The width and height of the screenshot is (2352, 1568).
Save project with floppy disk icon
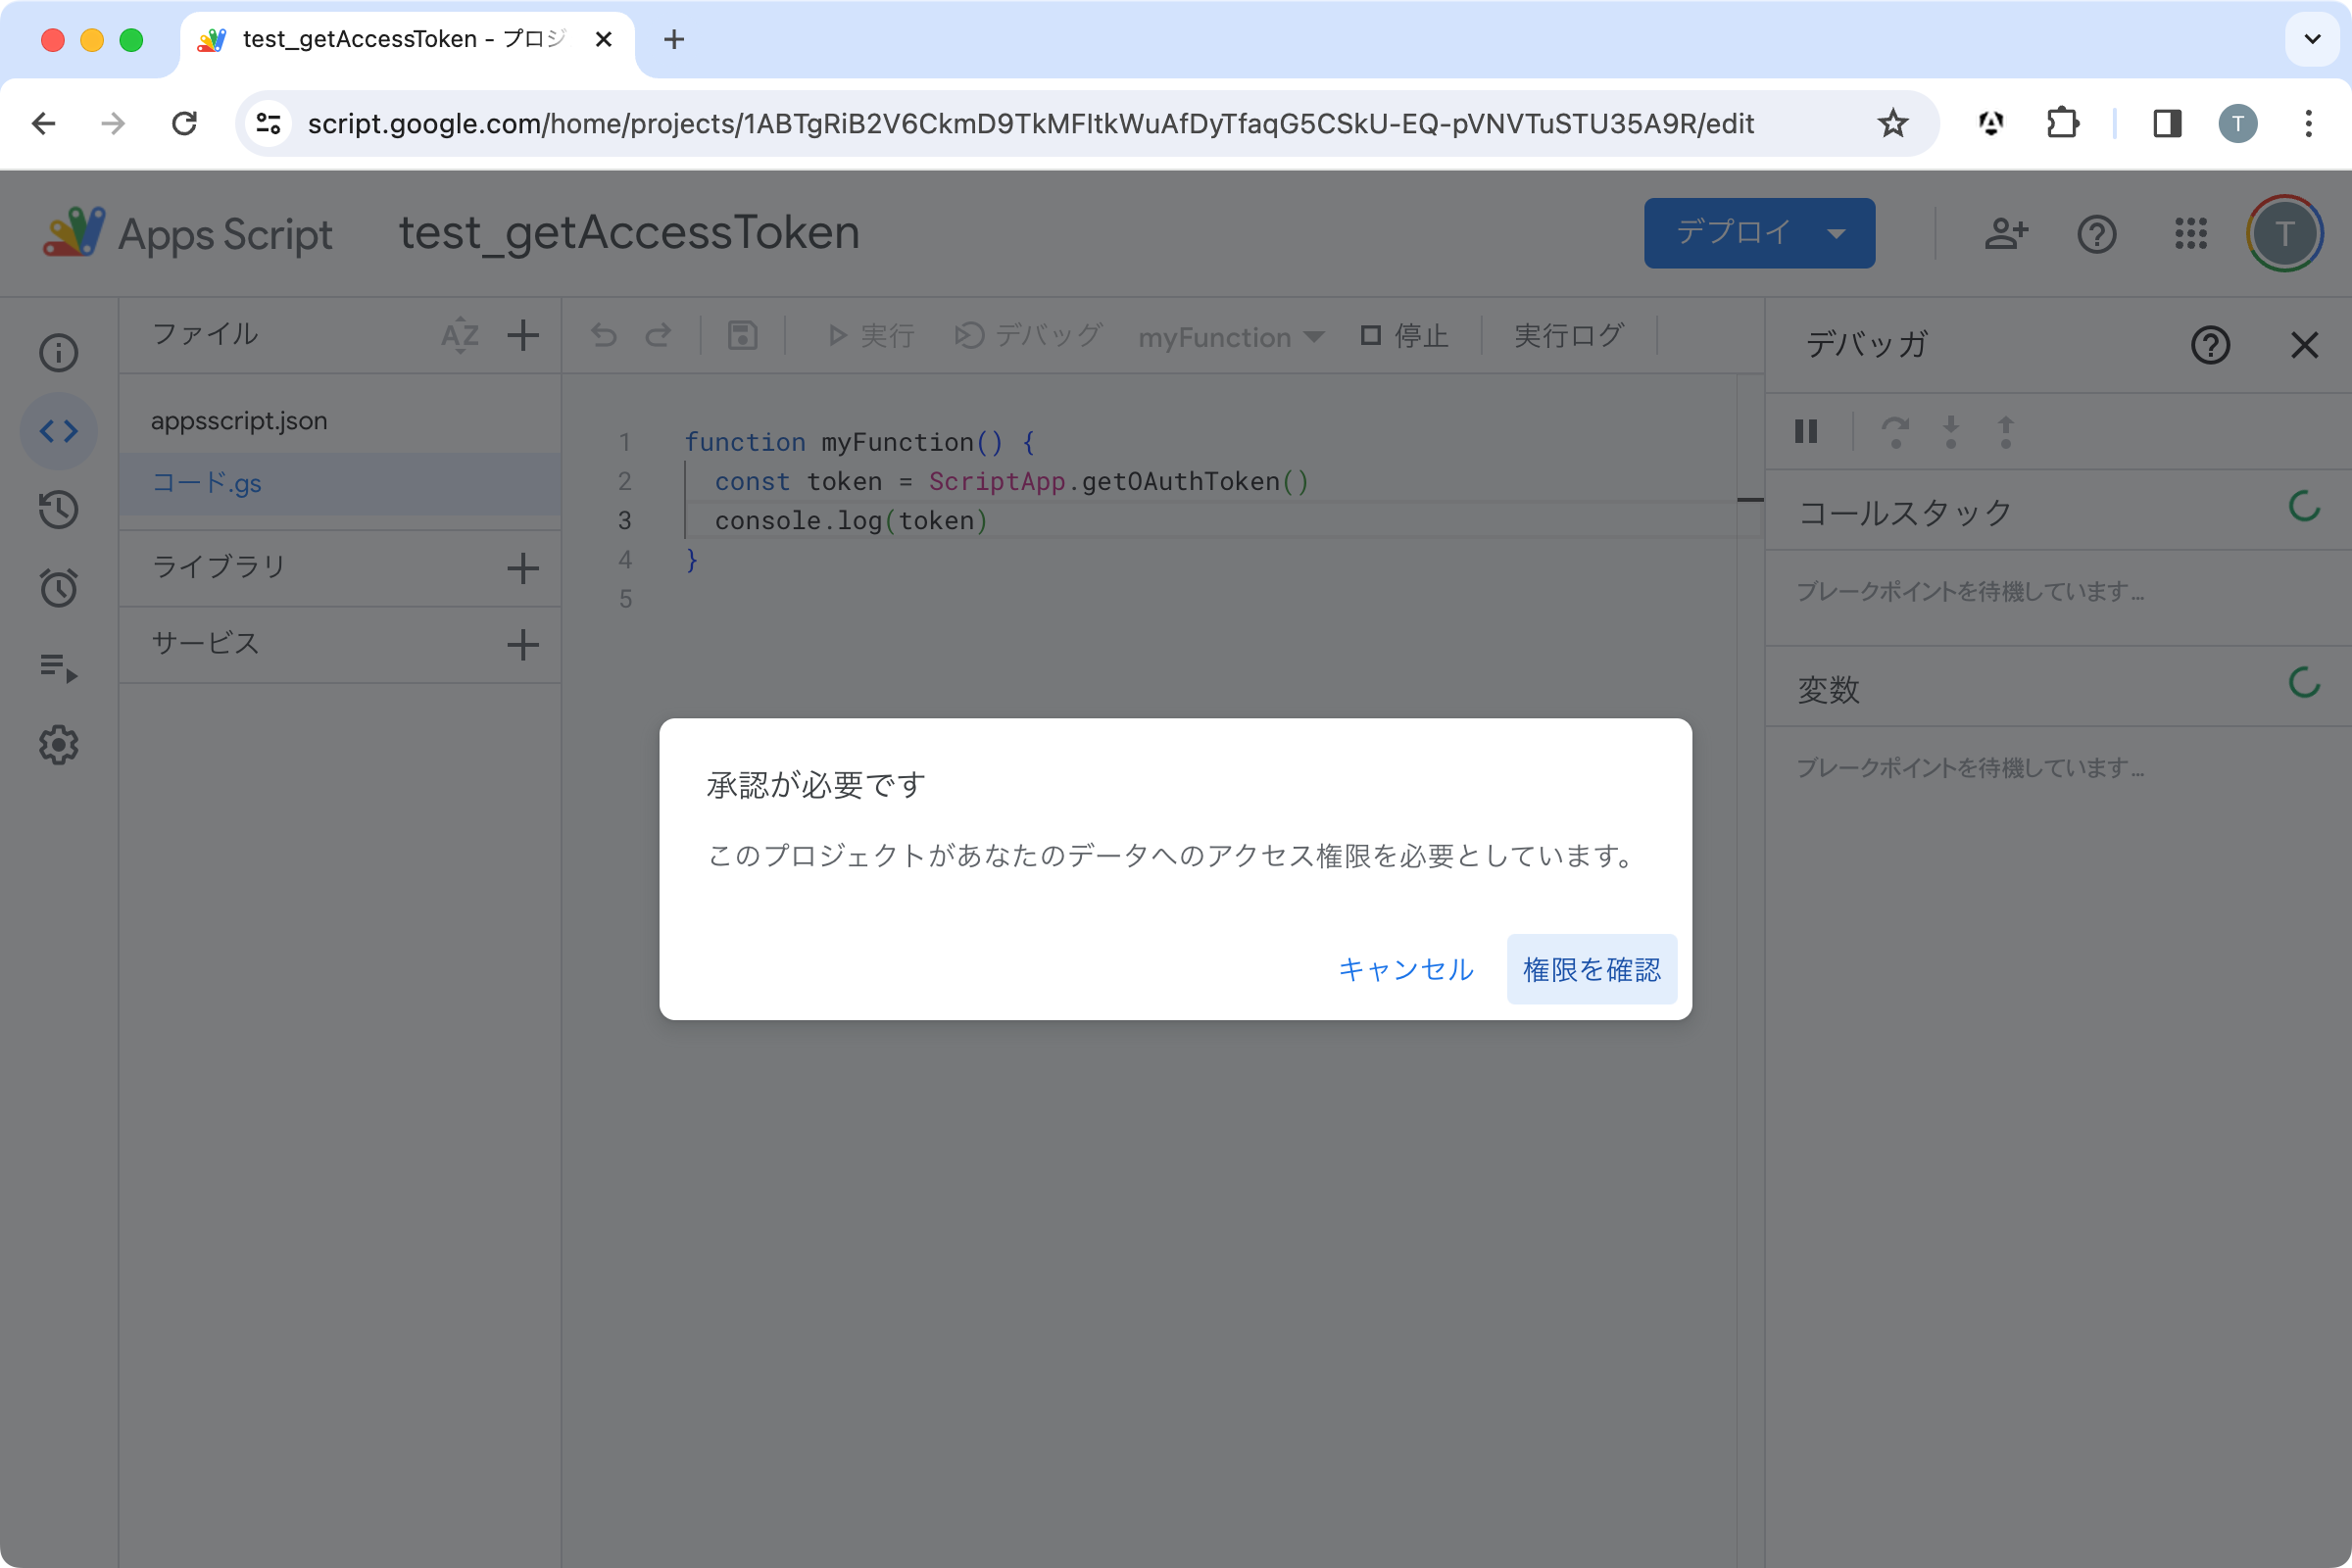(x=742, y=335)
